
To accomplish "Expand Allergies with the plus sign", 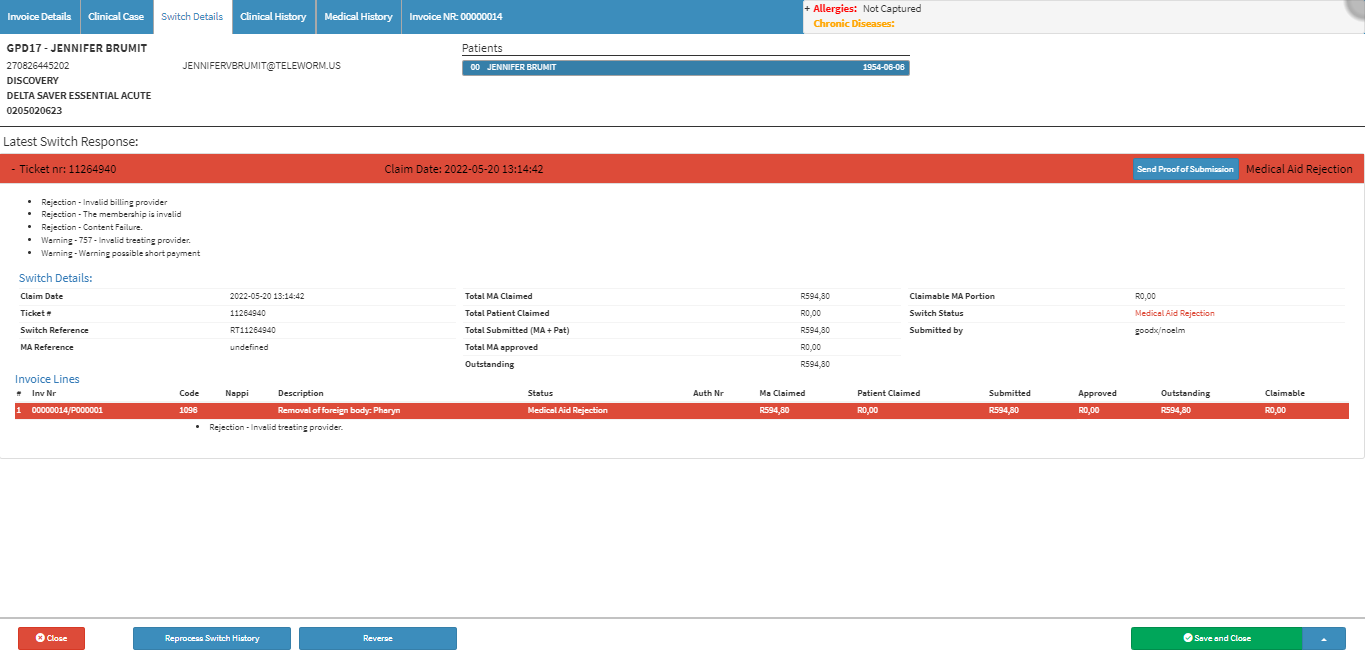I will (807, 8).
